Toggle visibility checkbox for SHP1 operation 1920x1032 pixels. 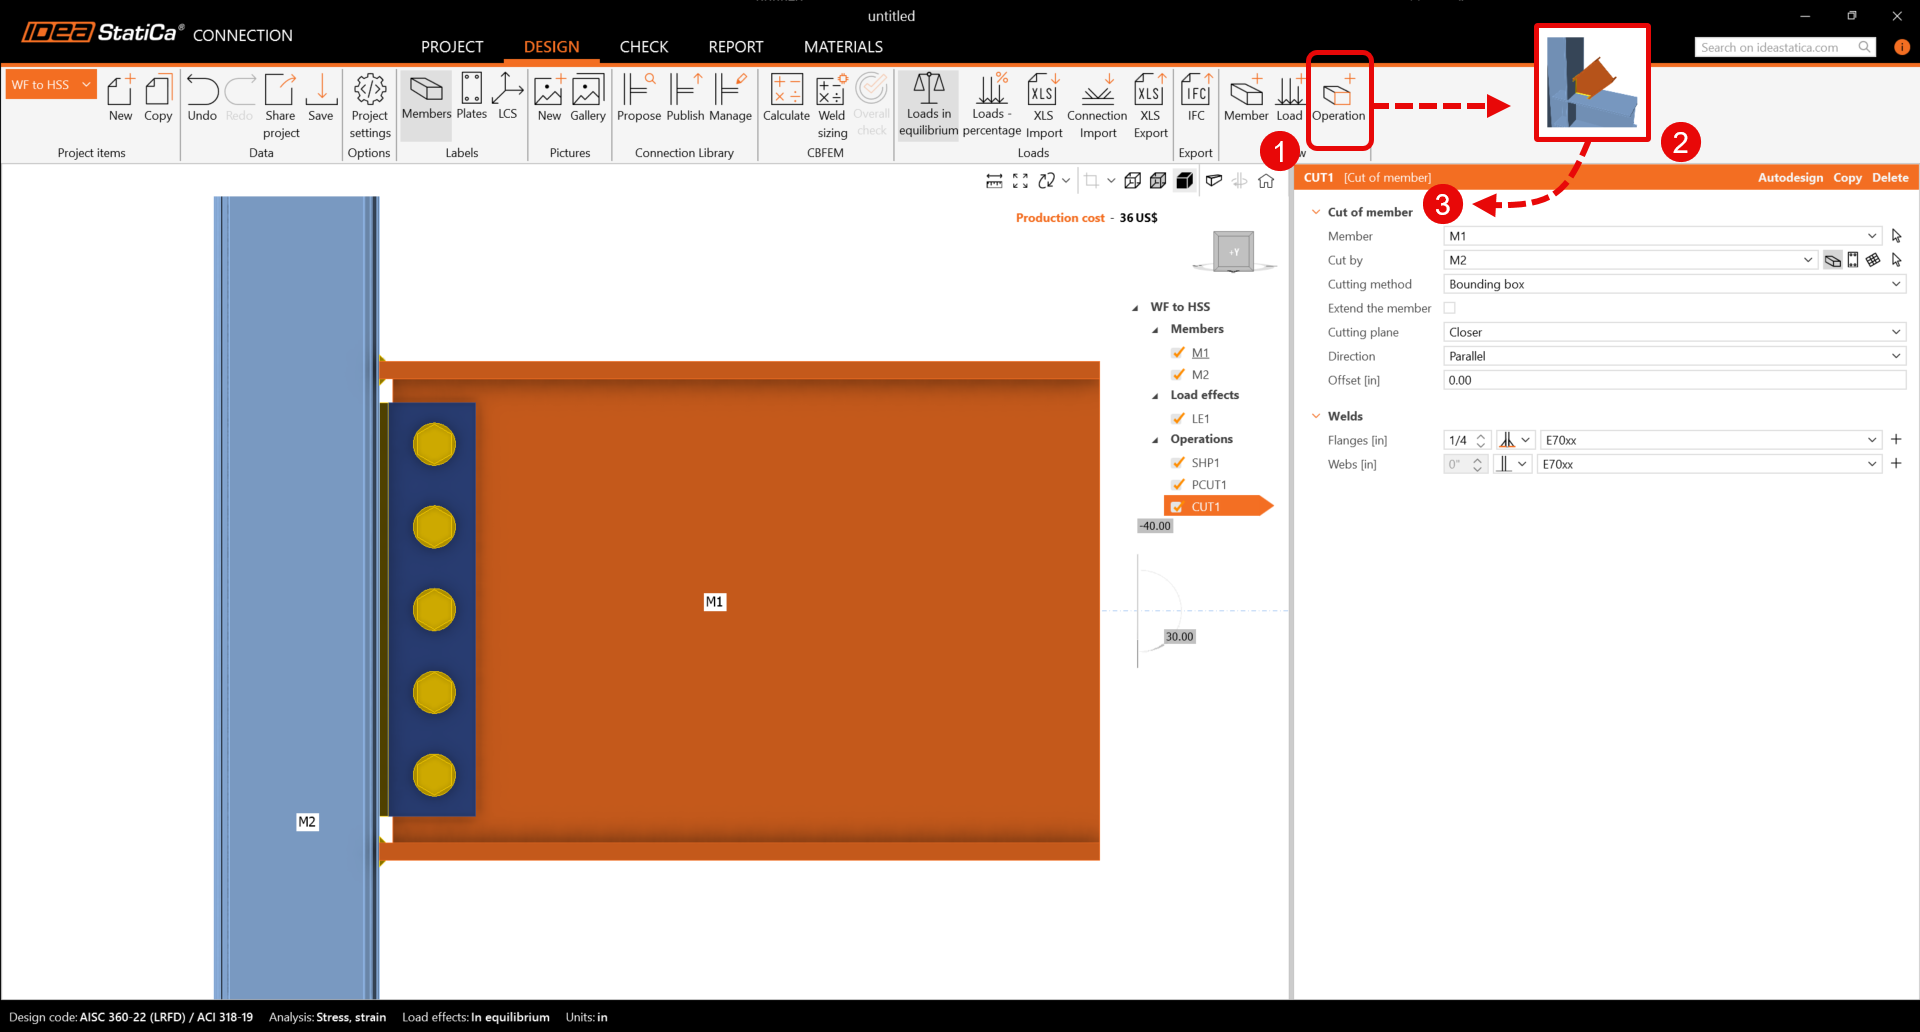1178,463
